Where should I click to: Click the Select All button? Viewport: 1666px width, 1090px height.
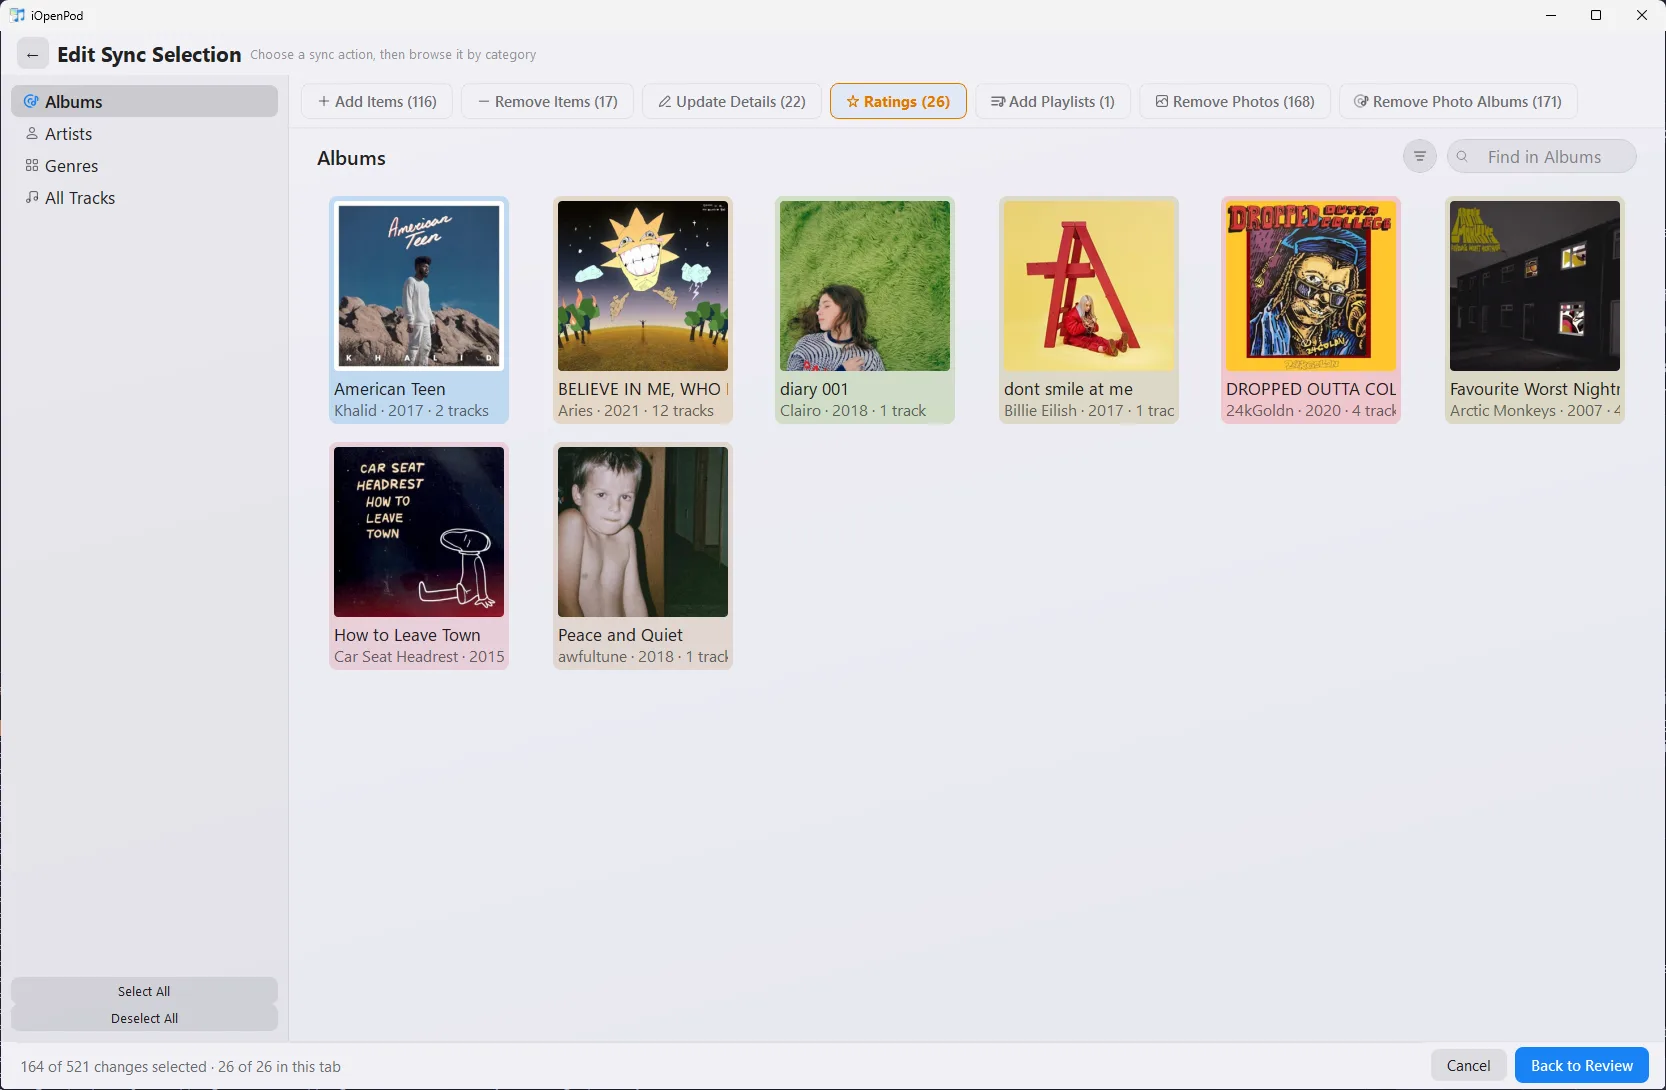144,991
